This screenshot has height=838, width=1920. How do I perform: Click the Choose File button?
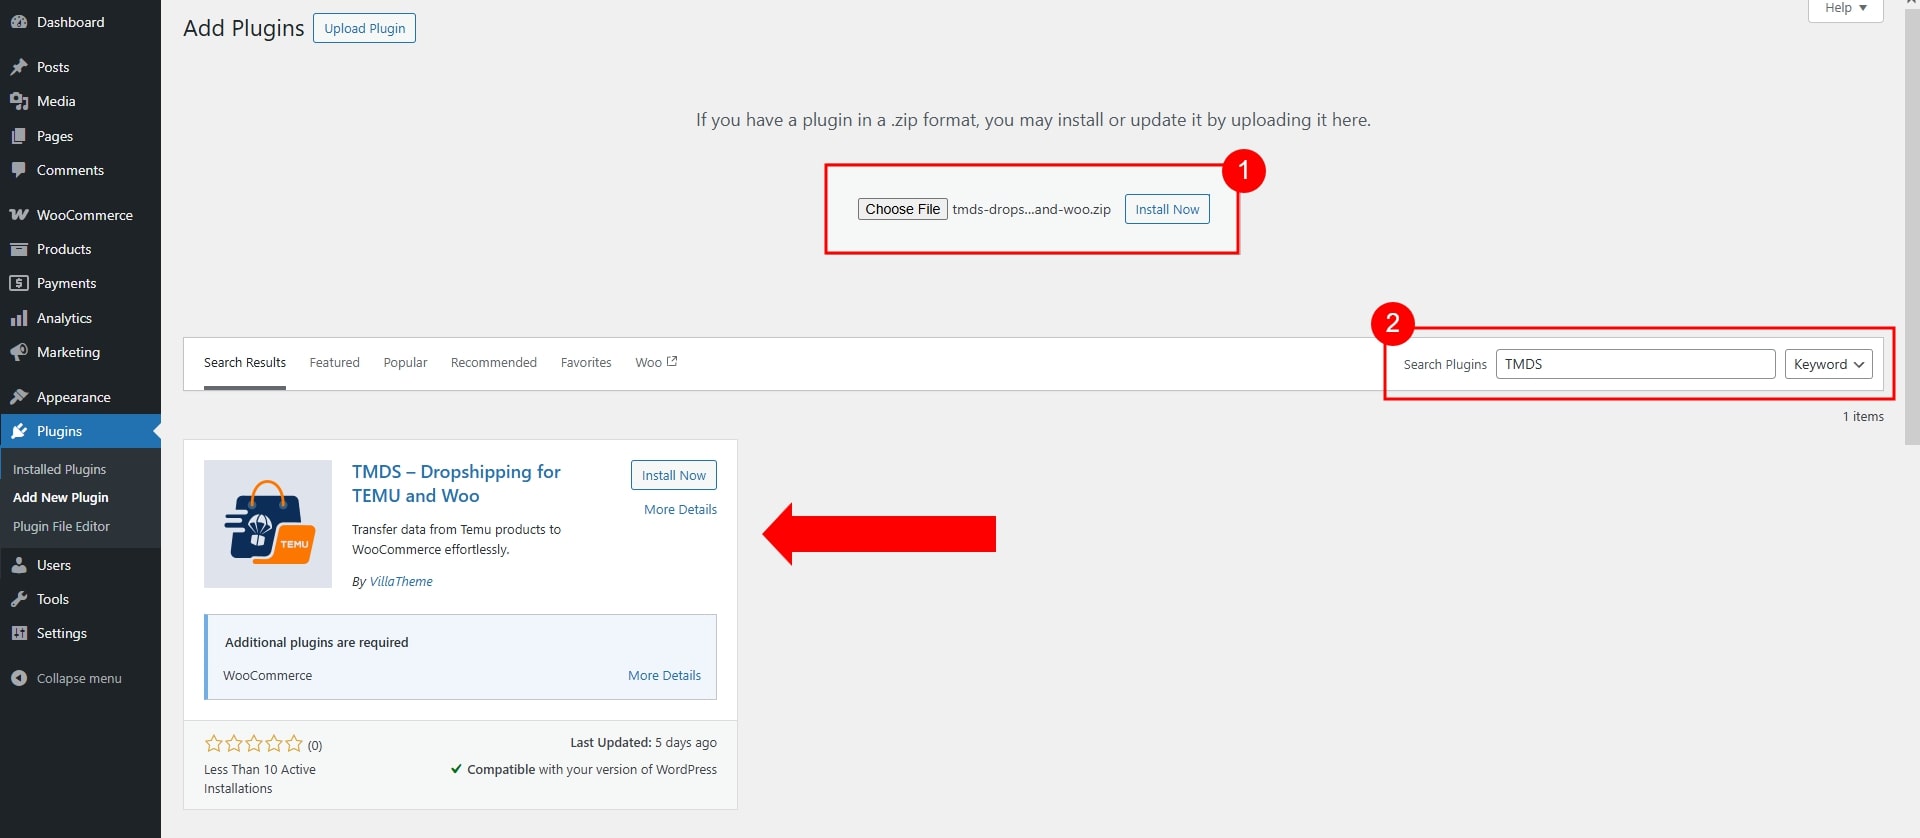click(902, 209)
